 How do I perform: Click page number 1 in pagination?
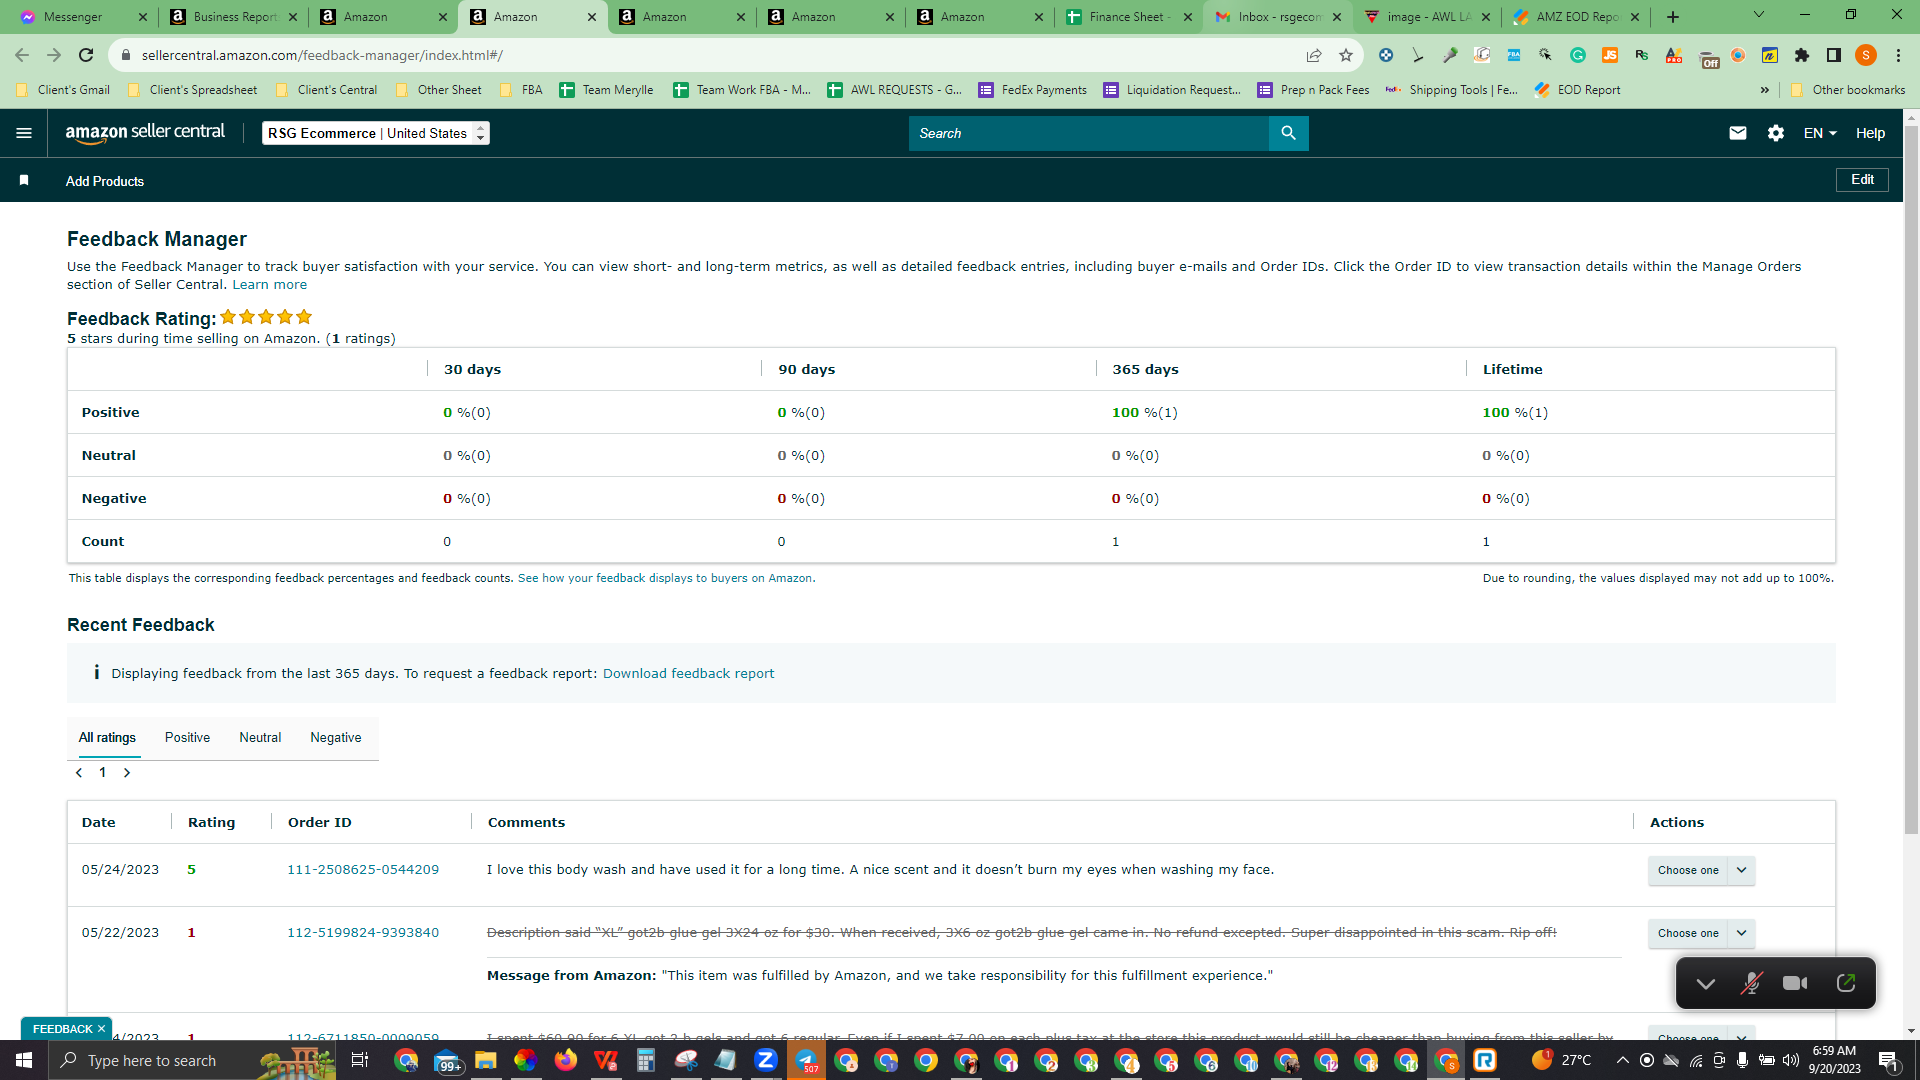point(102,772)
